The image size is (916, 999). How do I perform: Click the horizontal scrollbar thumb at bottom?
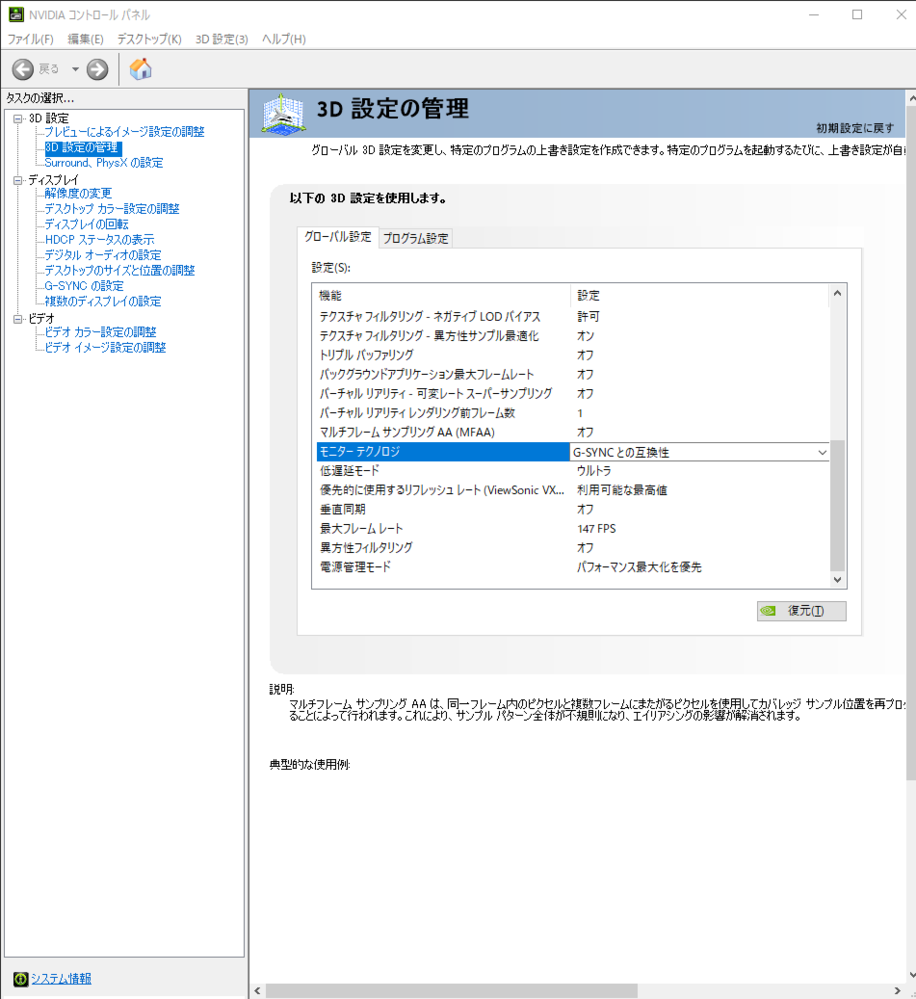point(452,991)
